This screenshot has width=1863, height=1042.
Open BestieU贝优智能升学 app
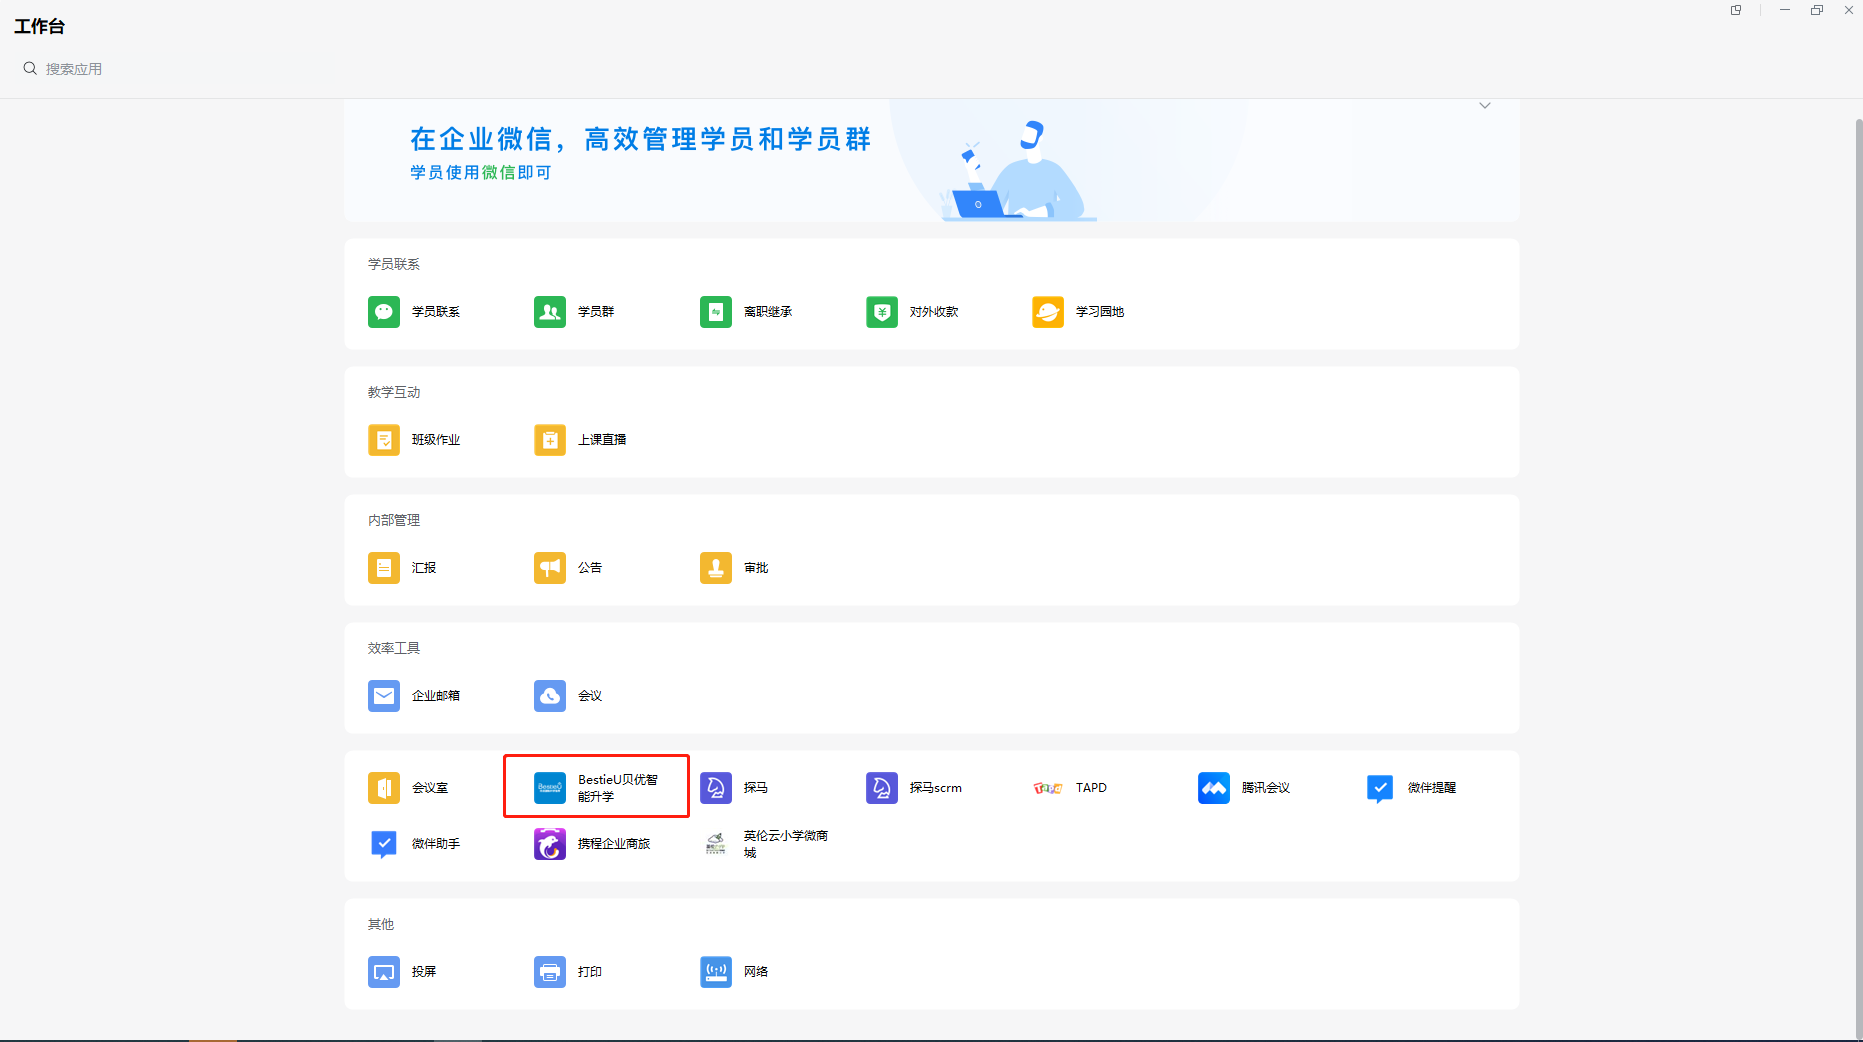pyautogui.click(x=596, y=788)
